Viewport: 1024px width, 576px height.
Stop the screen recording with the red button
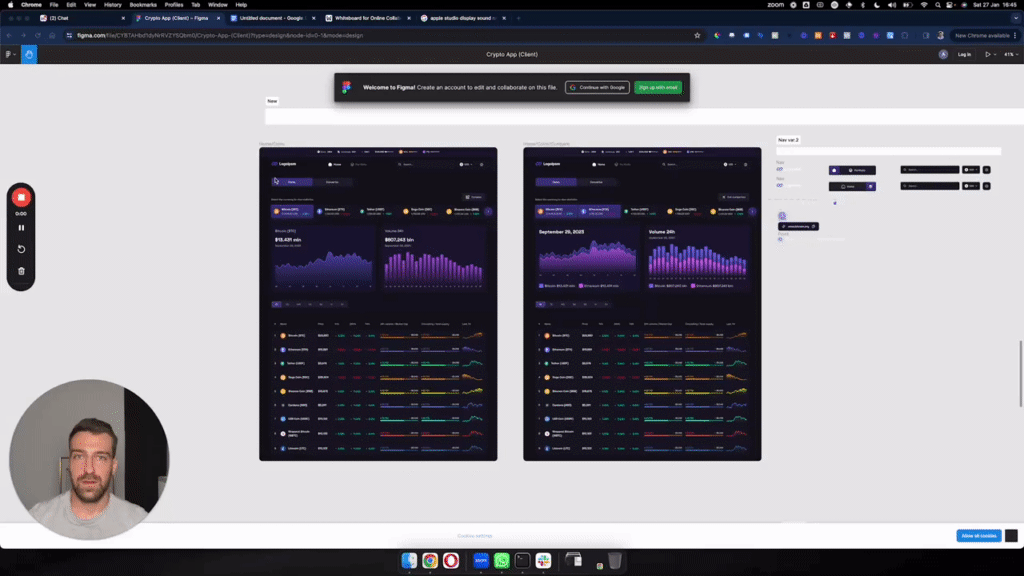pos(20,197)
